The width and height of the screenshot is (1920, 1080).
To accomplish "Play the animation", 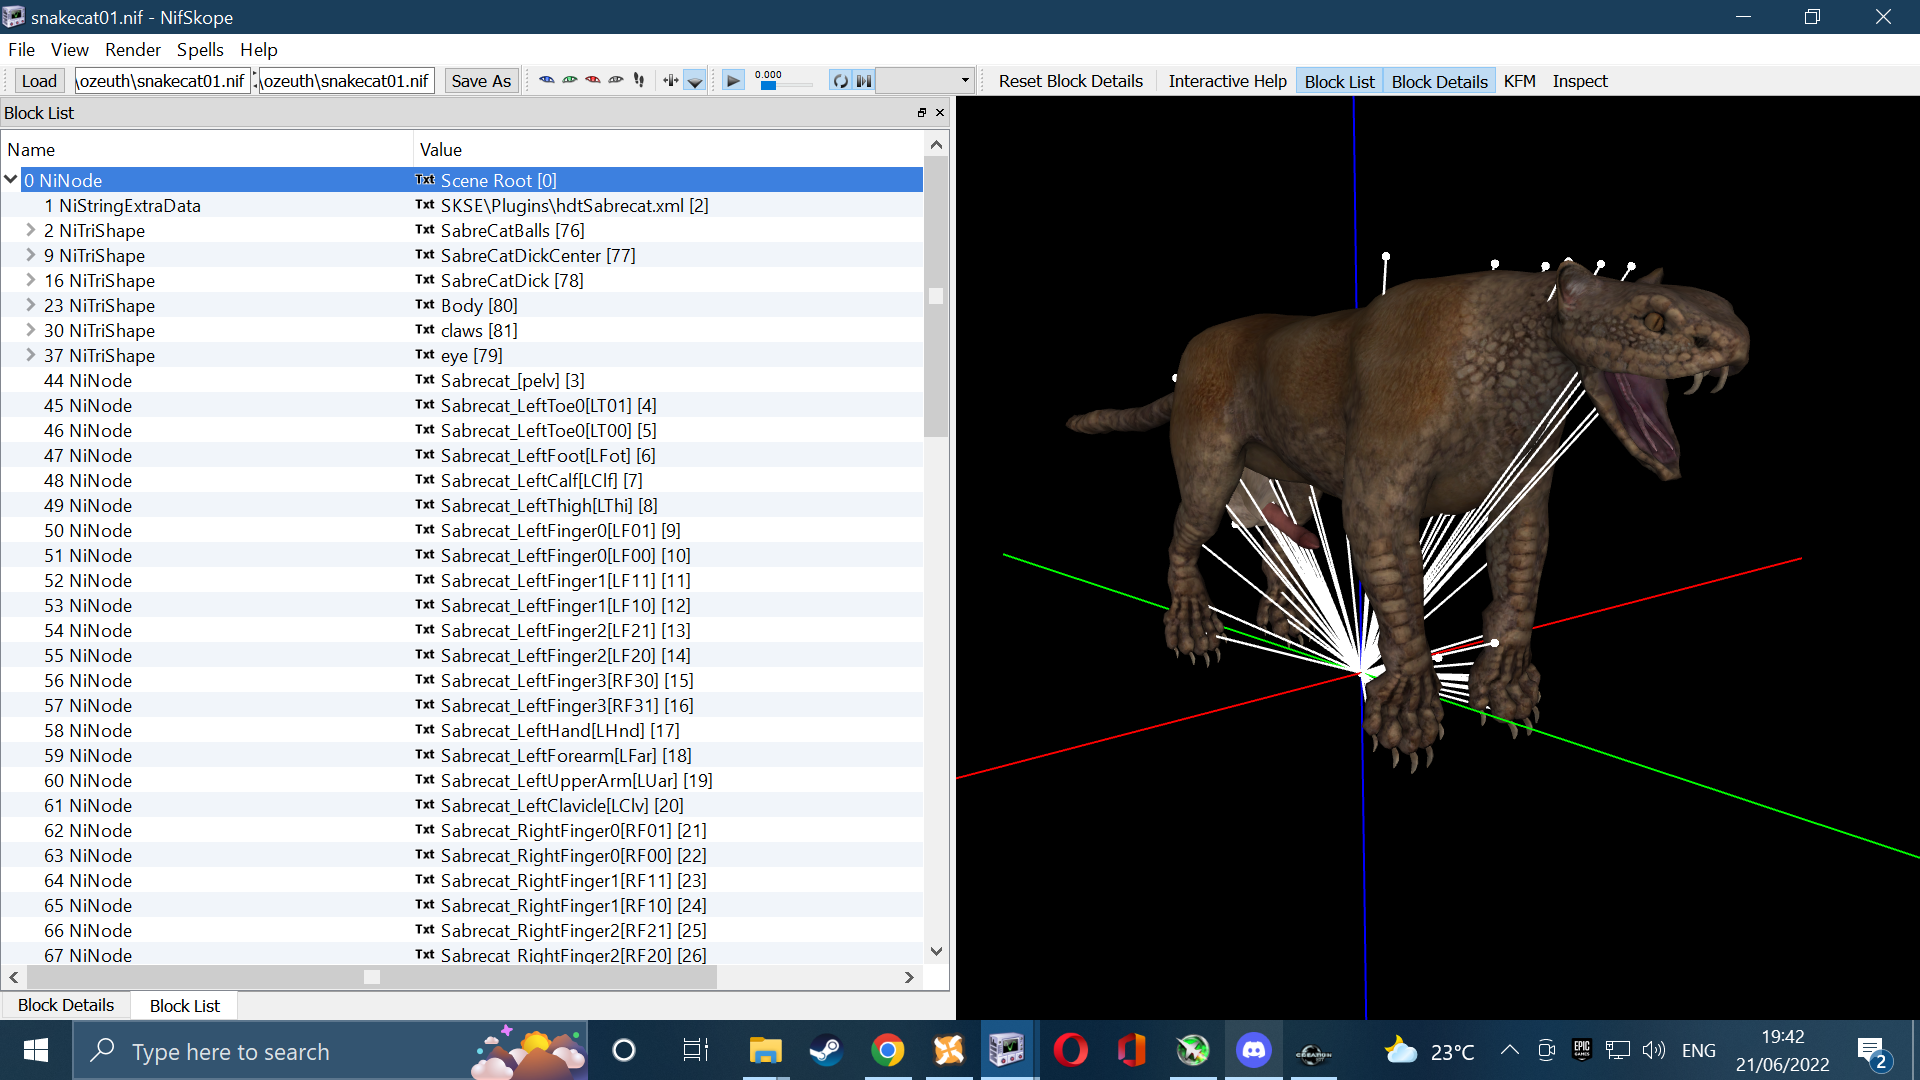I will [733, 81].
